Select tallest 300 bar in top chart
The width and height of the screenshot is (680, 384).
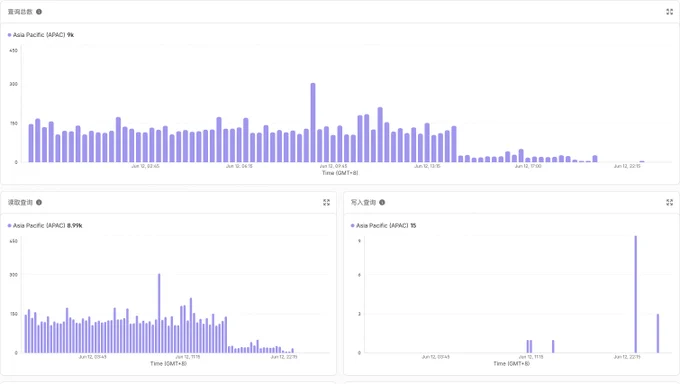(313, 123)
